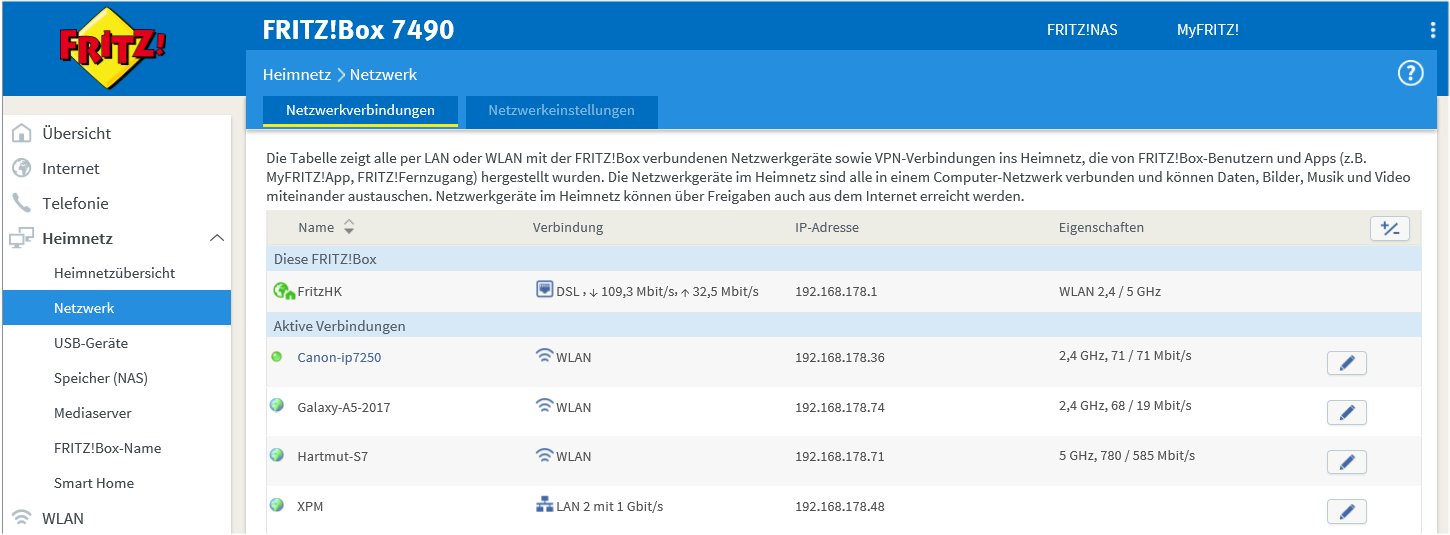The width and height of the screenshot is (1450, 535).
Task: Select USB-Geräte submenu item
Action: (91, 343)
